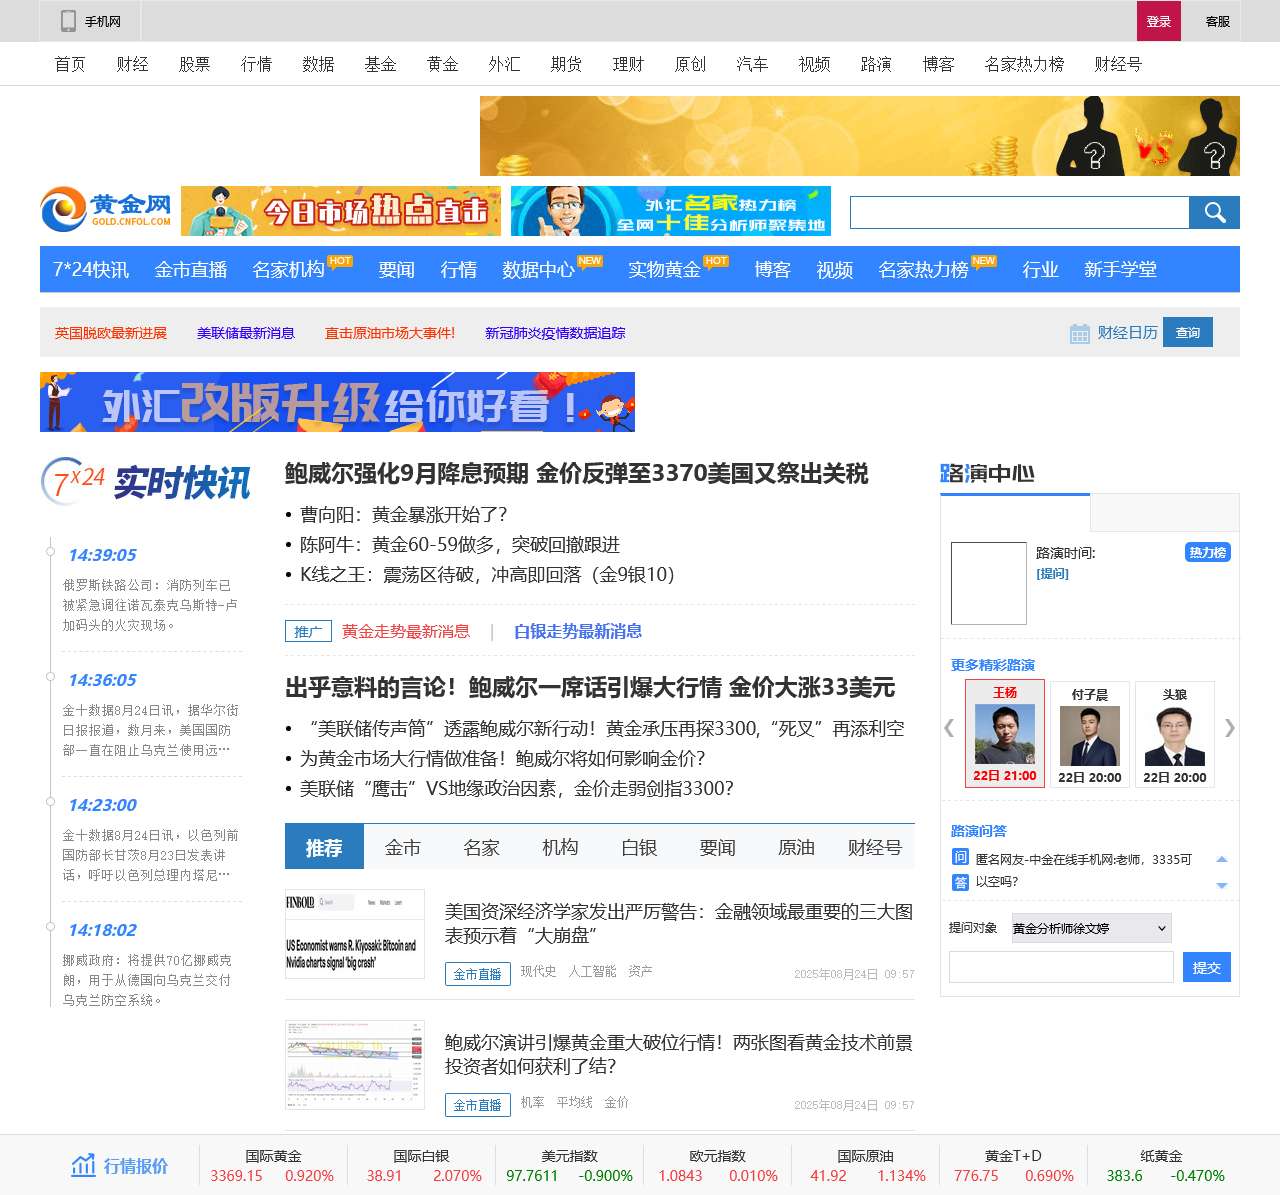Click the search magnifying glass icon
The width and height of the screenshot is (1280, 1195).
(1214, 212)
